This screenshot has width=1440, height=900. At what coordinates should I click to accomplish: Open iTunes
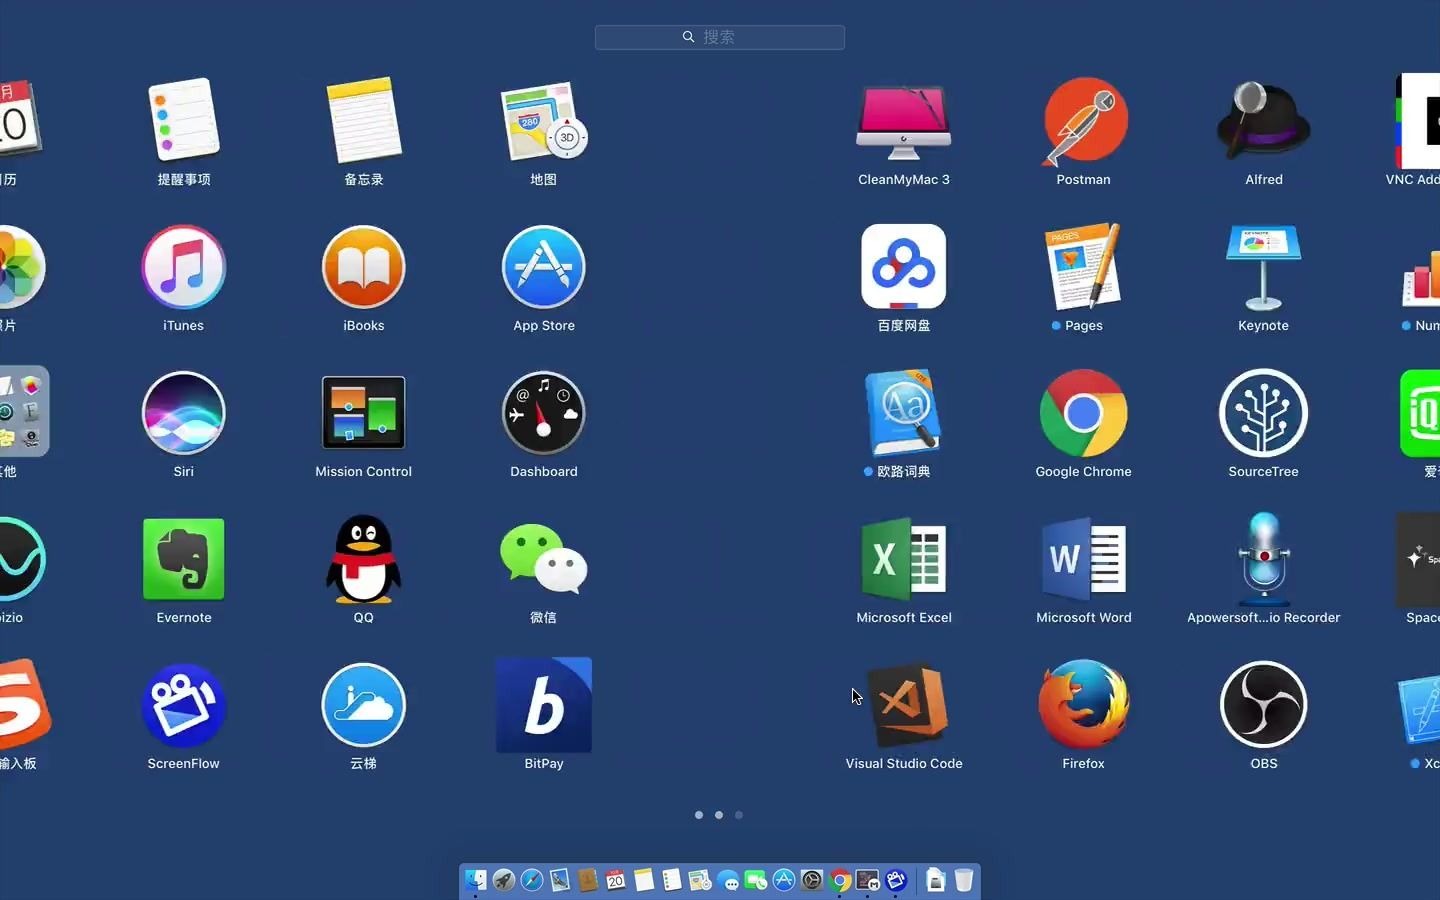tap(184, 267)
